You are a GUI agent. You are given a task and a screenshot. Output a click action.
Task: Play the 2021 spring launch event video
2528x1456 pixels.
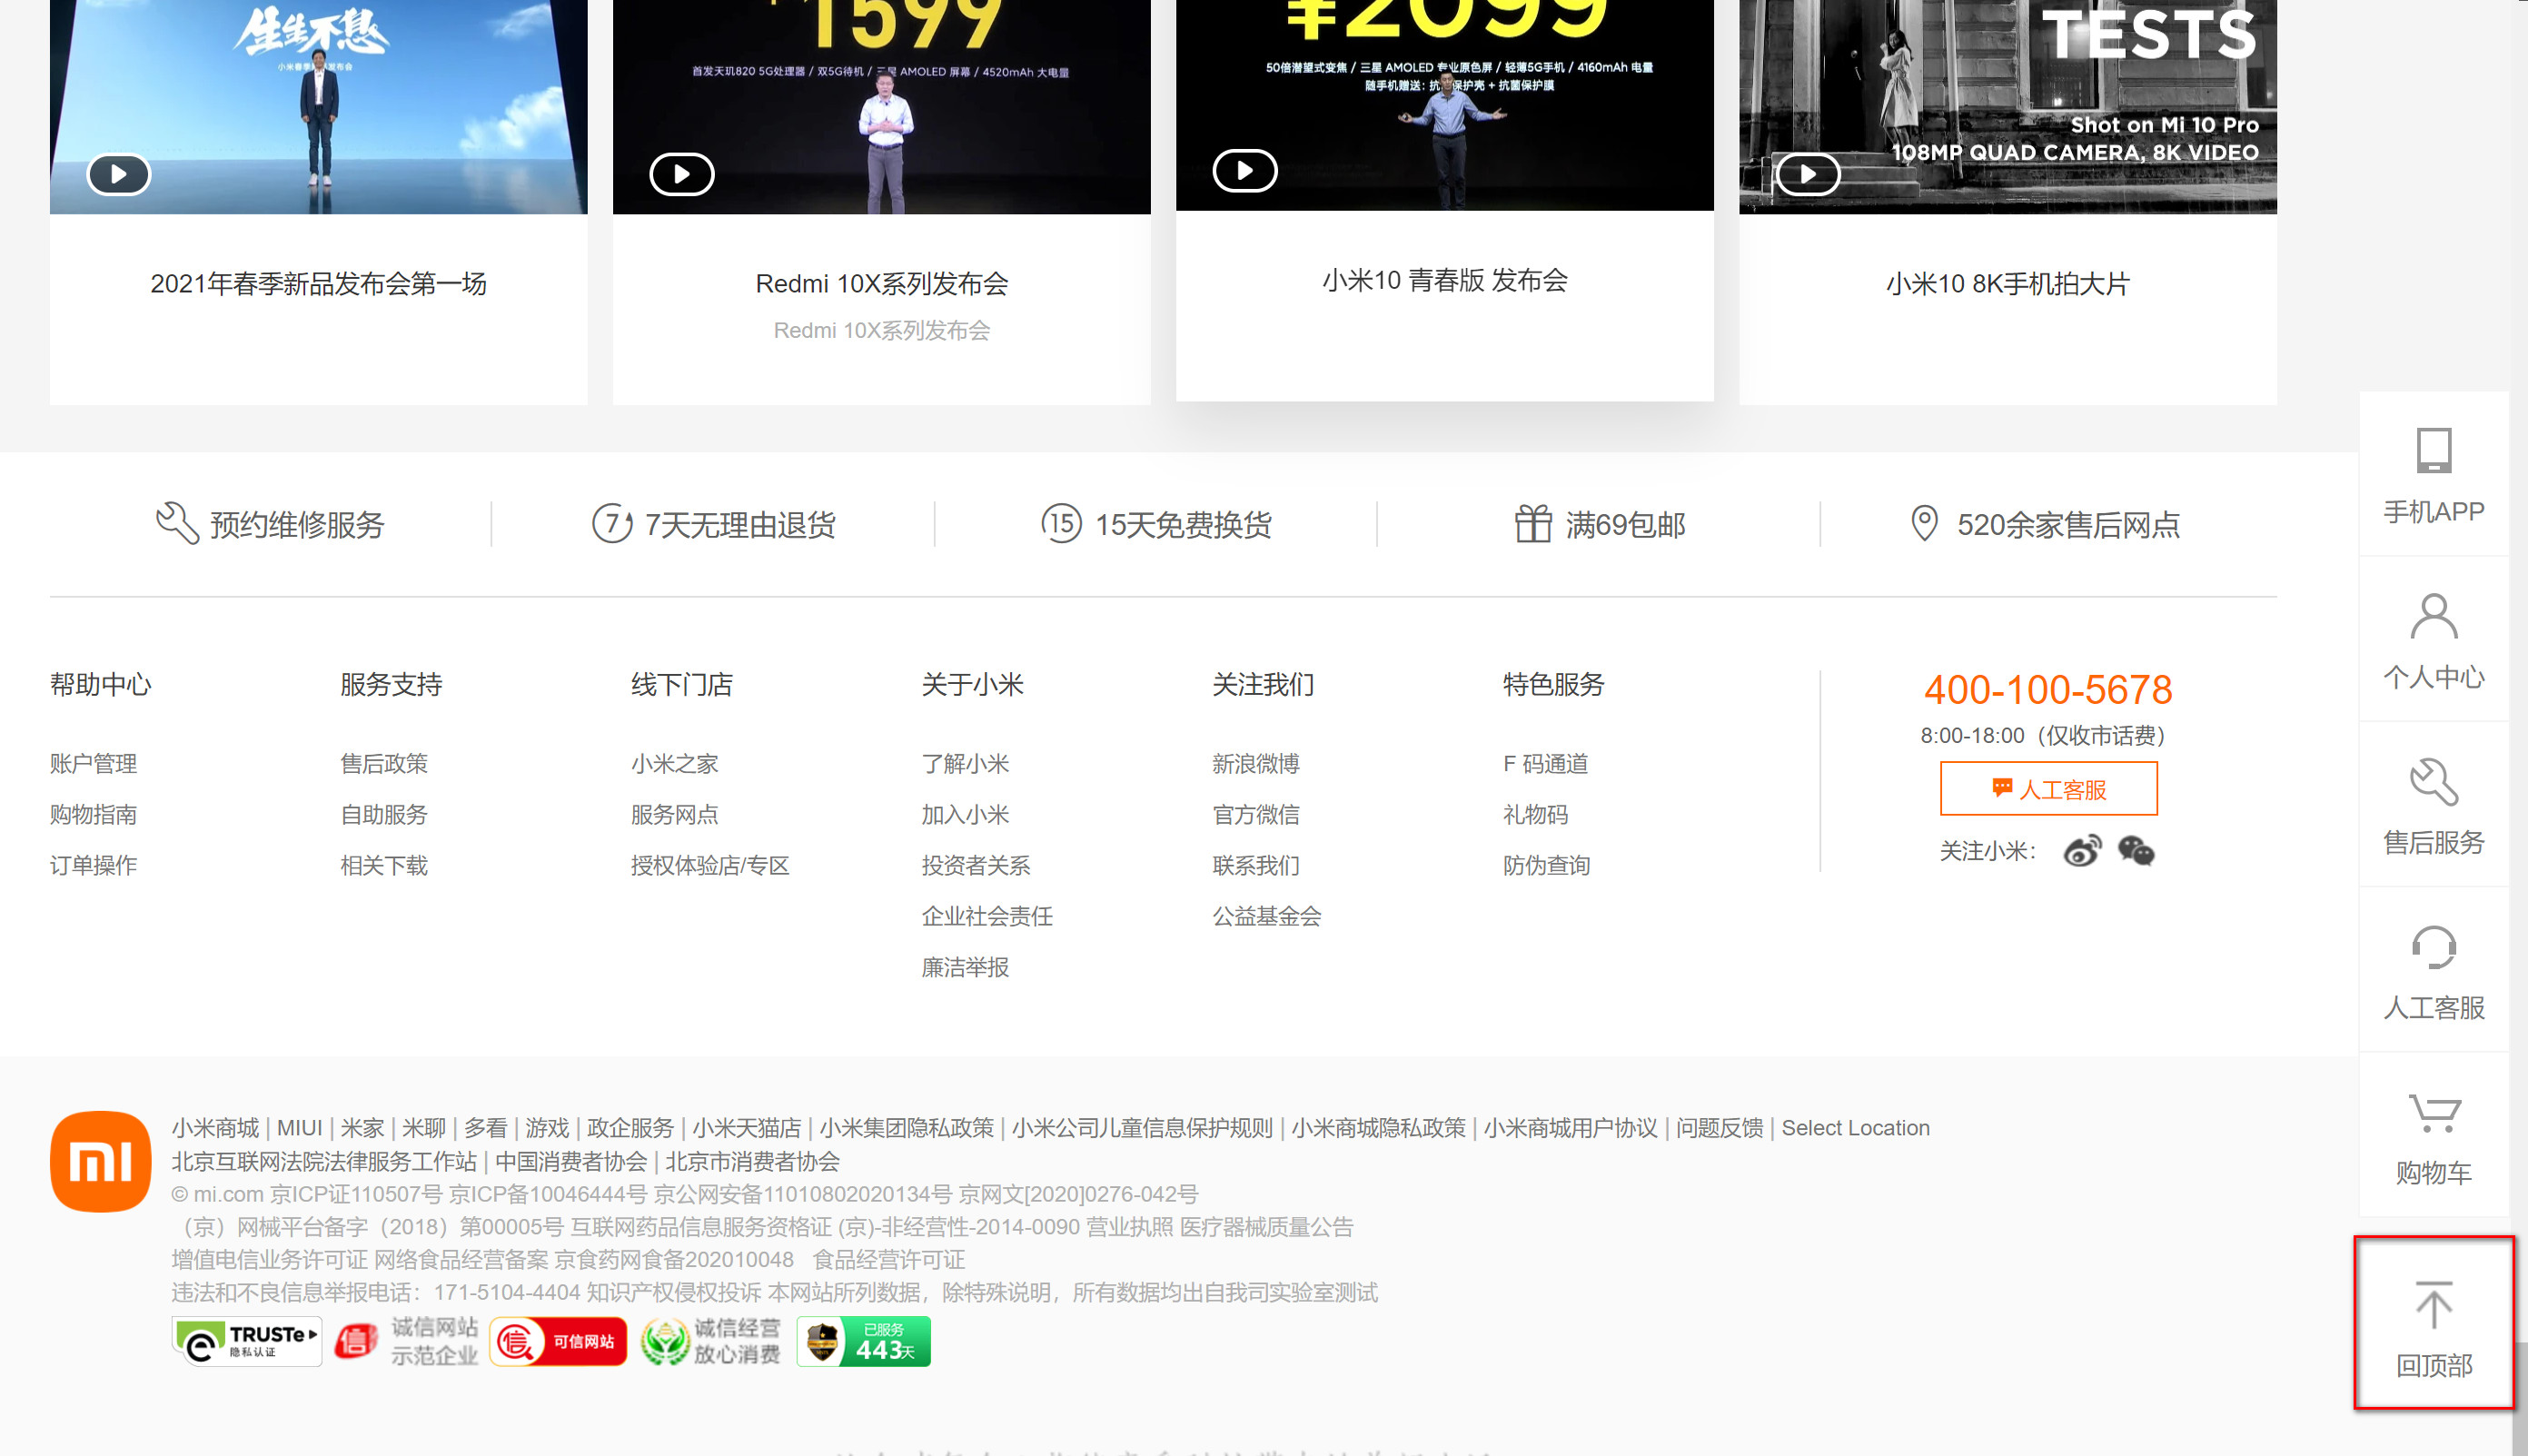pos(118,174)
